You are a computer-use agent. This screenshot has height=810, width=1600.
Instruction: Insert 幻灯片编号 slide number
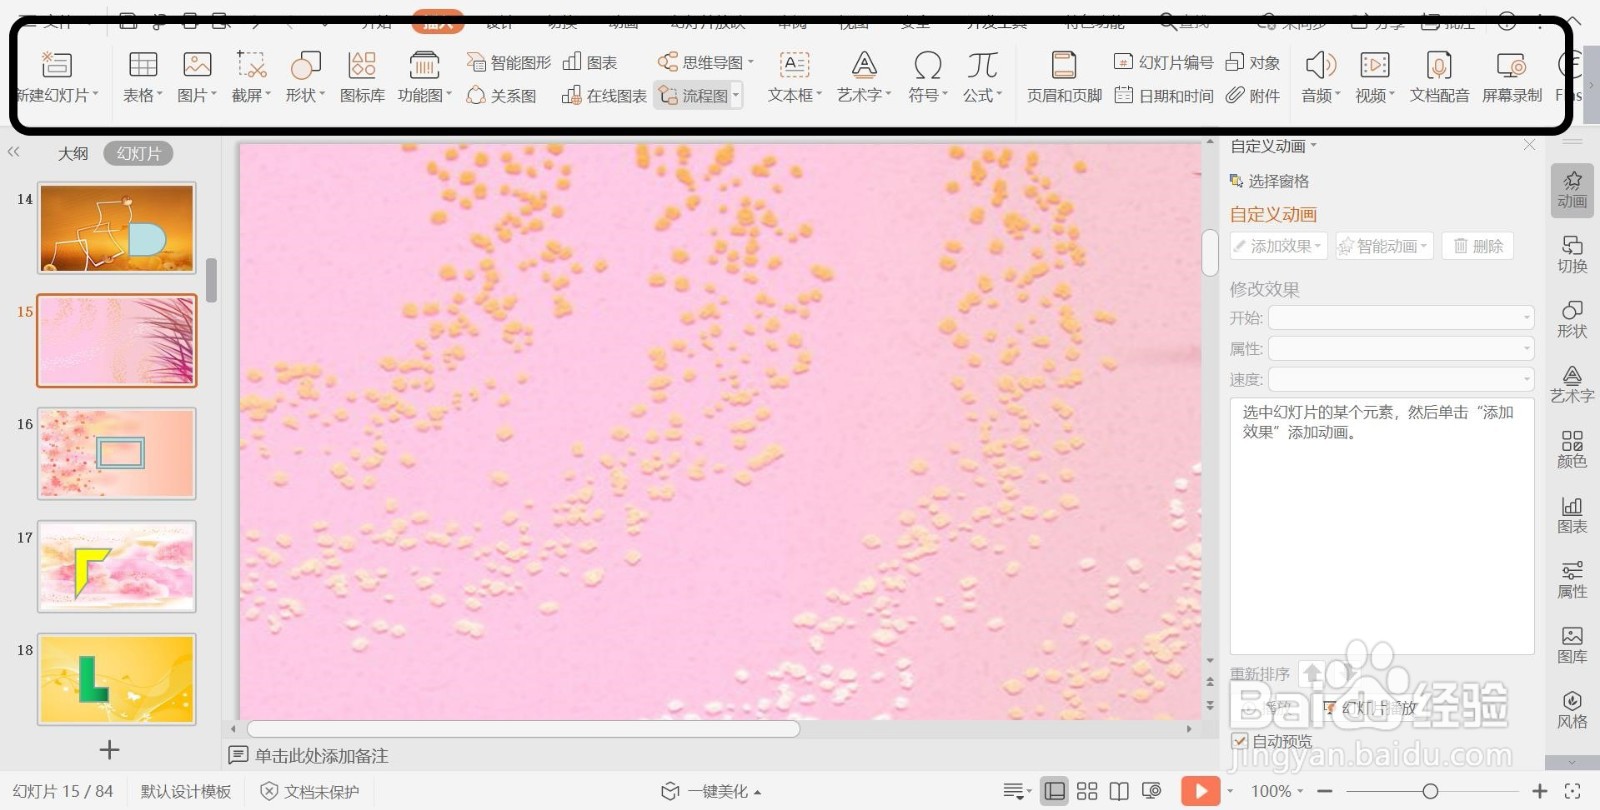tap(1163, 62)
